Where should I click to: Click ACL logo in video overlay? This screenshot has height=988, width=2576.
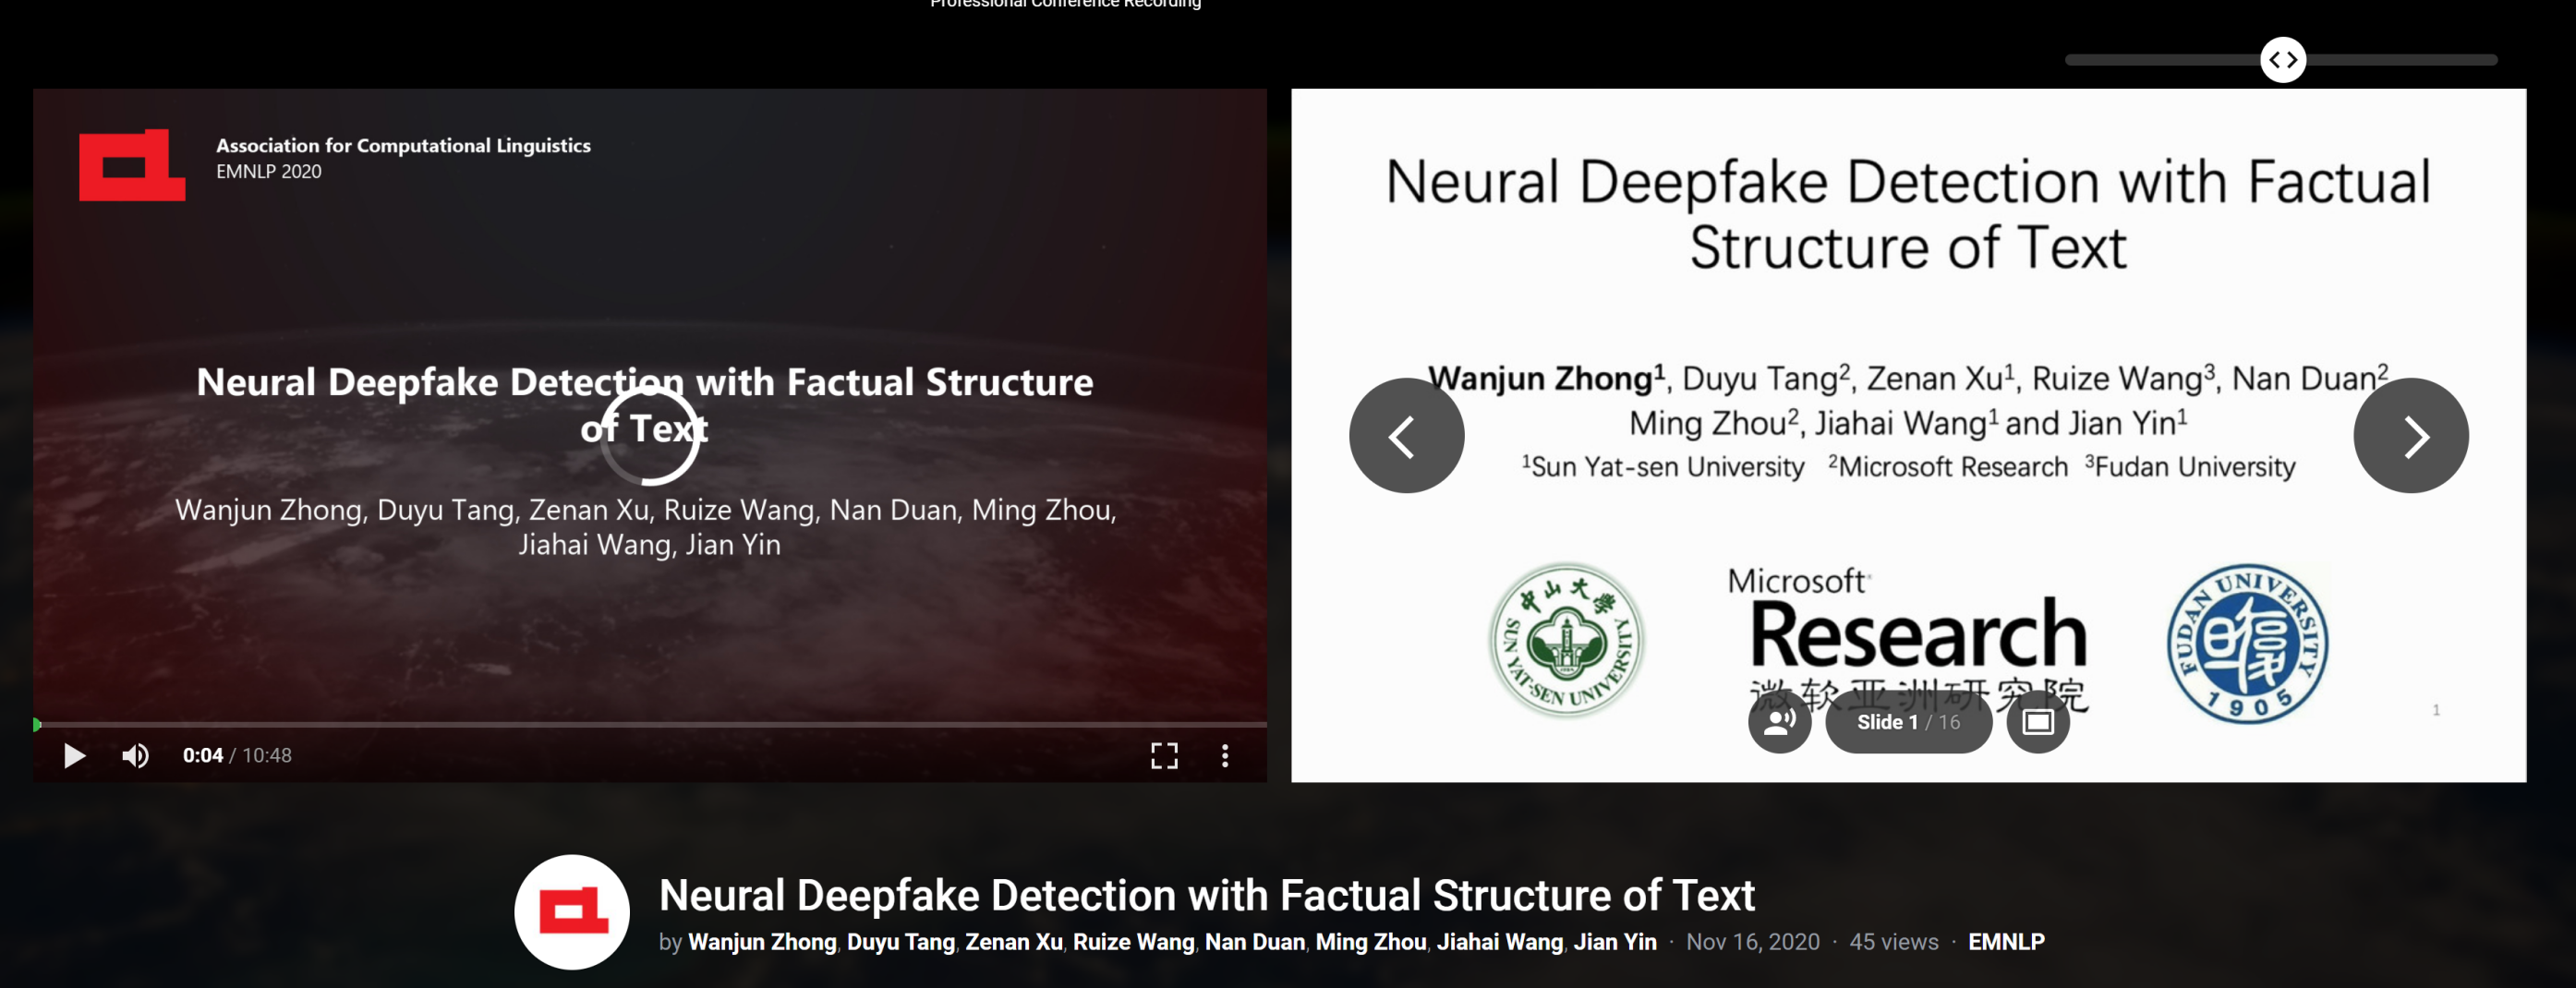coord(132,165)
